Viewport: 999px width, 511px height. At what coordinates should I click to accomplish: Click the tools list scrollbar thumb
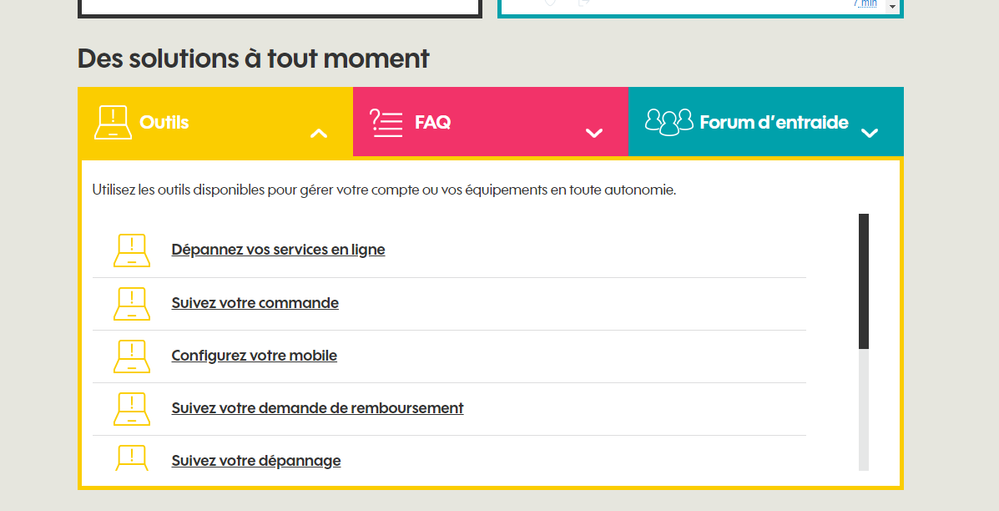[864, 281]
